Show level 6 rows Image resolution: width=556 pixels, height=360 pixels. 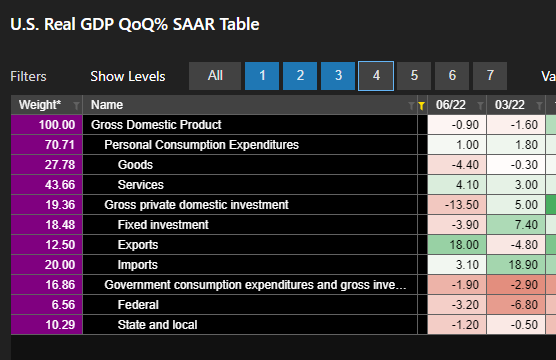tap(452, 76)
